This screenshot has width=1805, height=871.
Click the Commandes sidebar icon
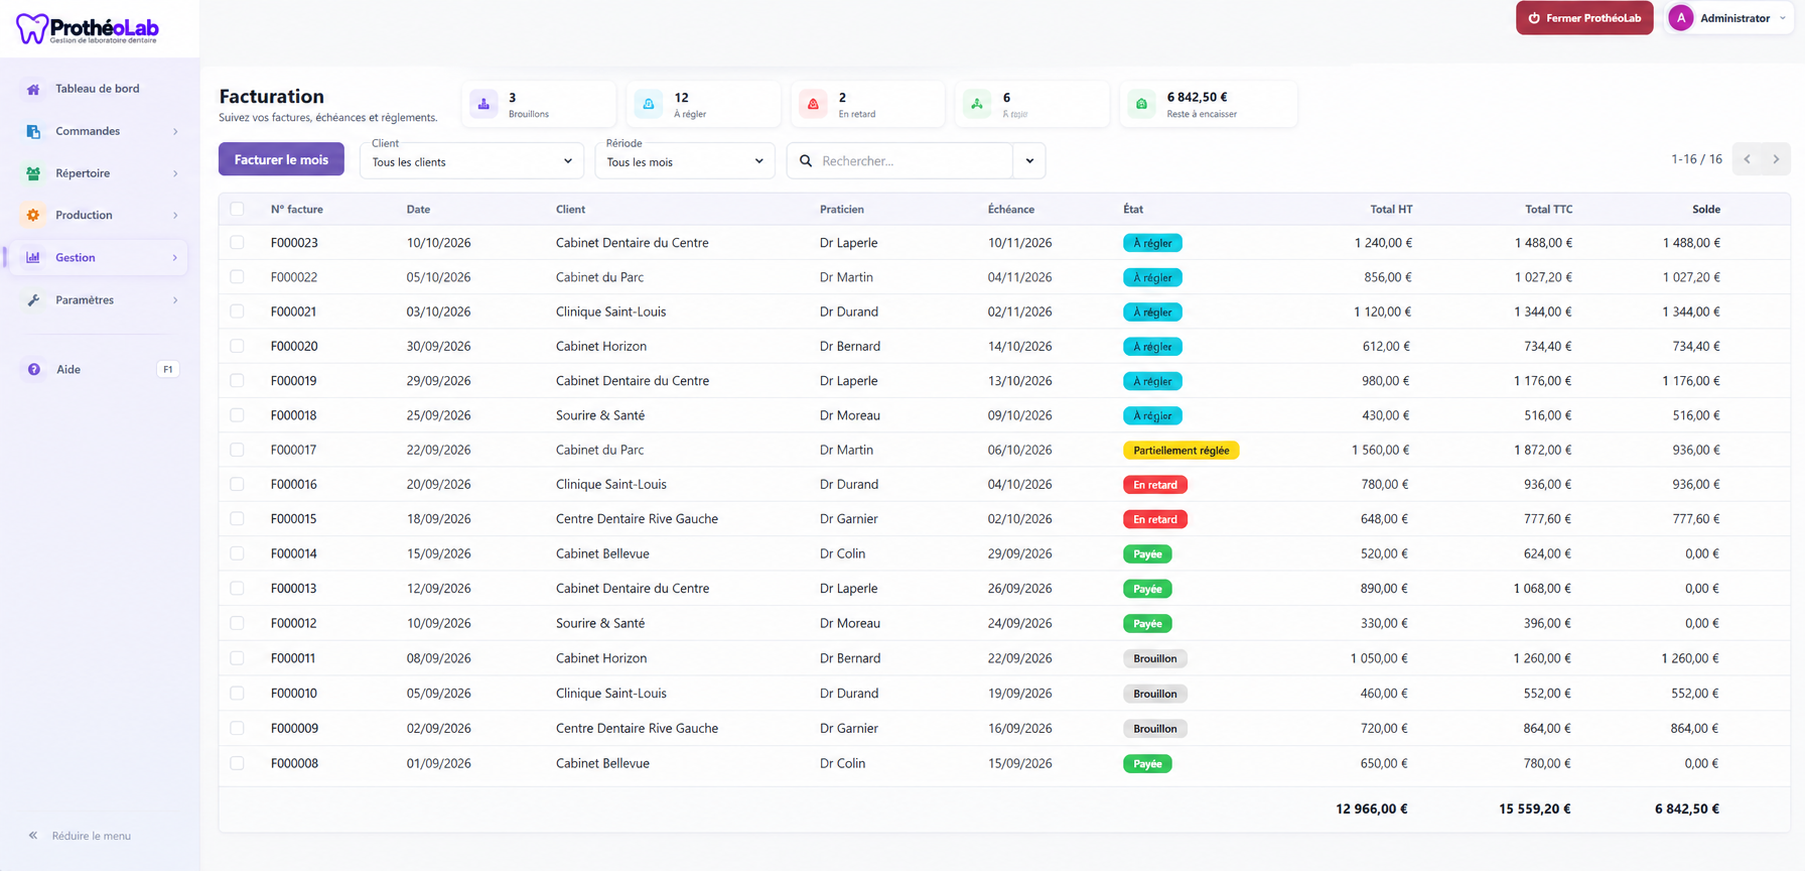[x=33, y=131]
